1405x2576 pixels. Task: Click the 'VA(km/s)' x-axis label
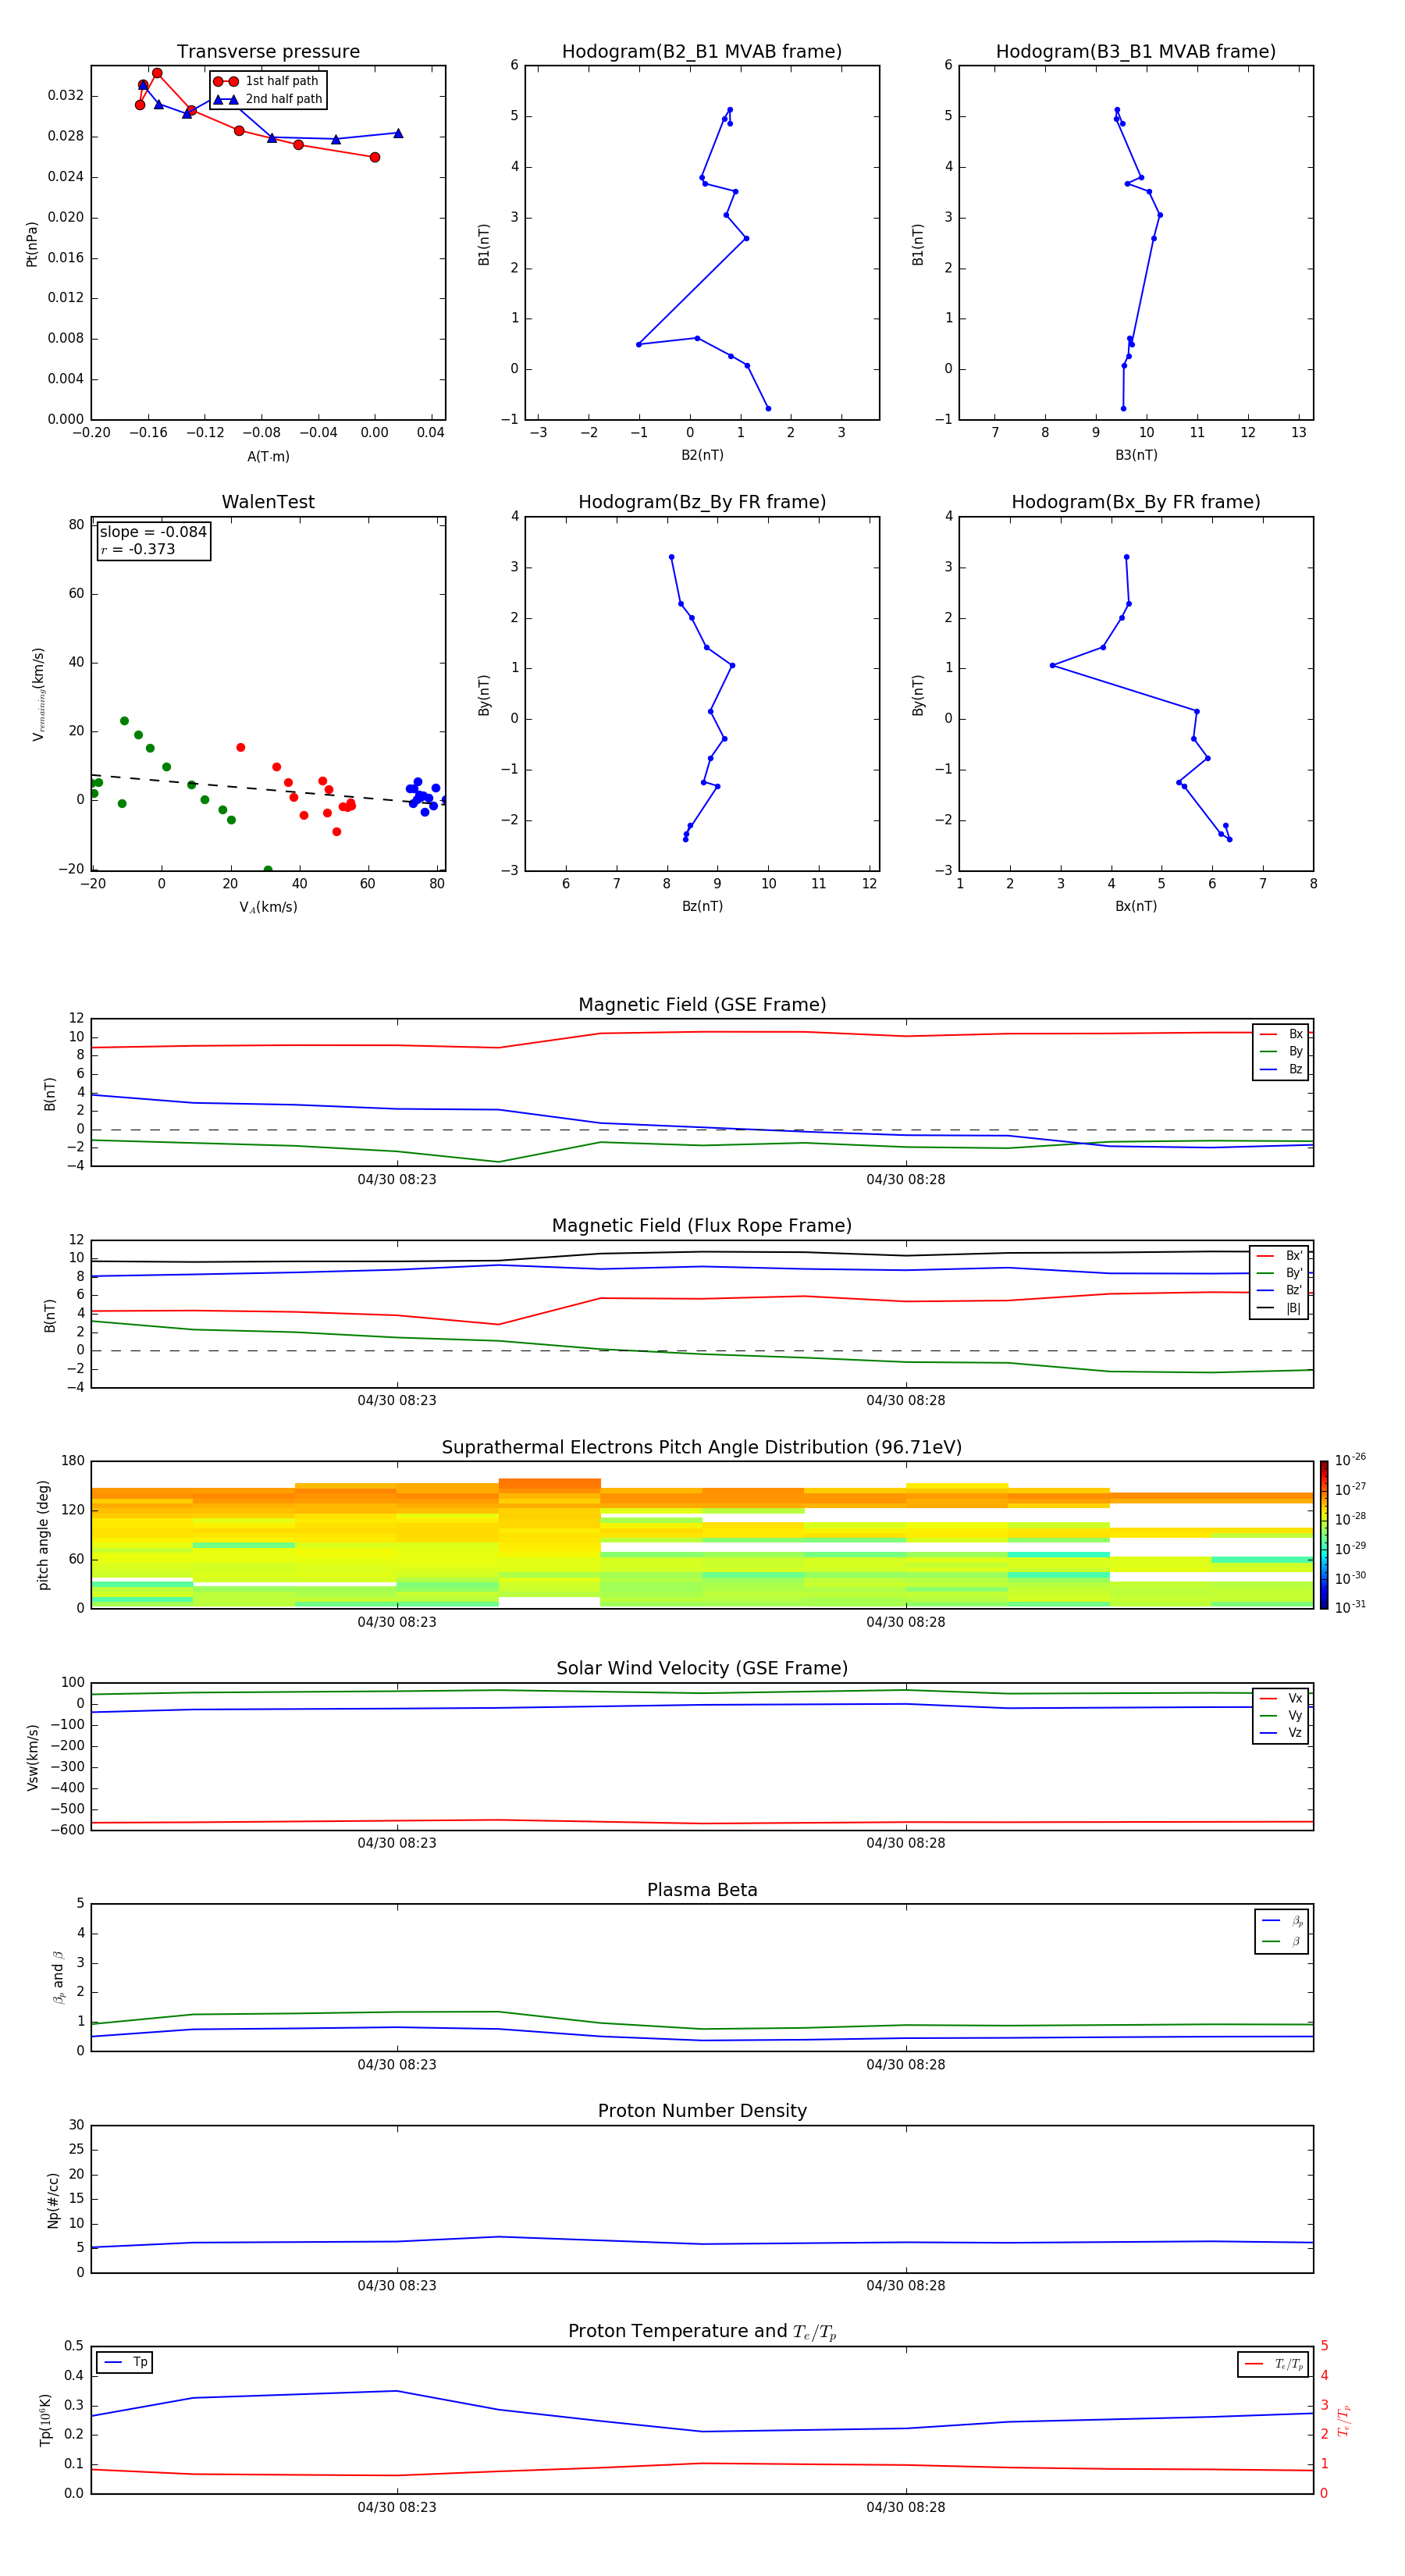click(268, 907)
